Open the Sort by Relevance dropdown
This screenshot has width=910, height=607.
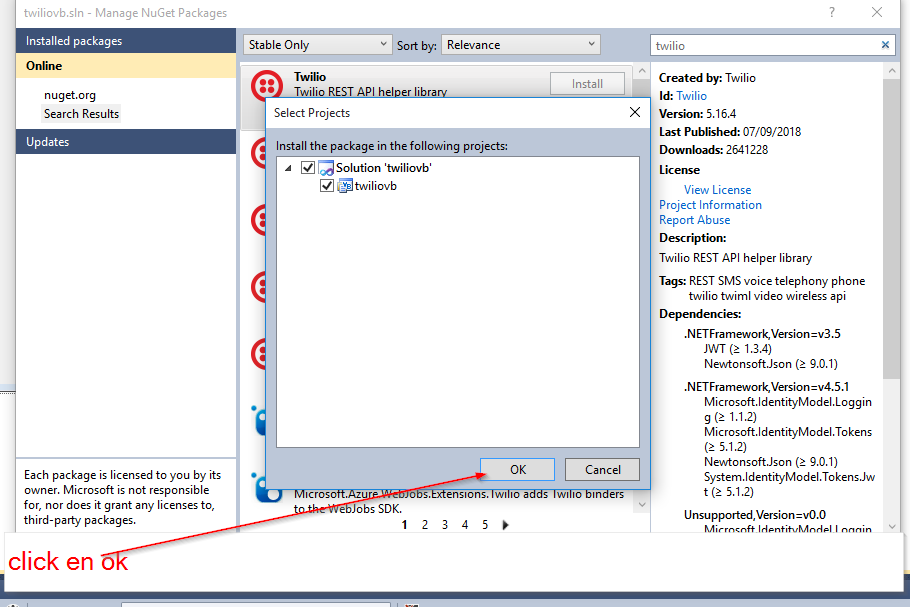(521, 45)
